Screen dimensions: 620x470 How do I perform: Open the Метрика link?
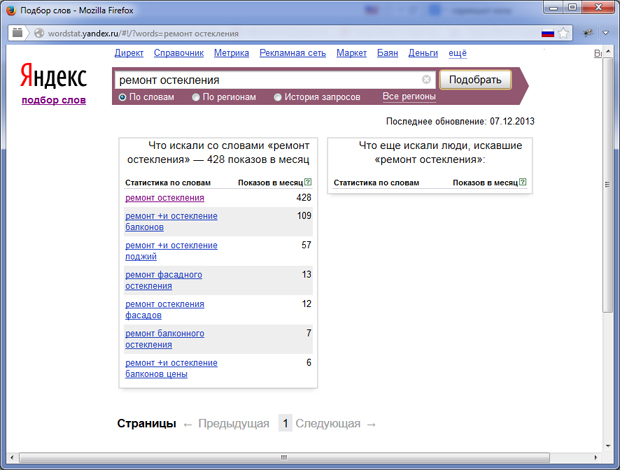(x=232, y=53)
